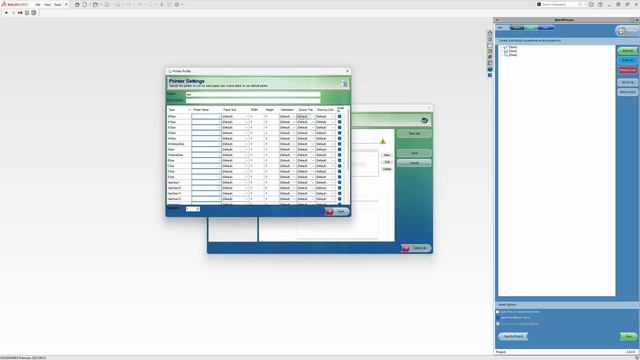This screenshot has width=640, height=360.
Task: Open Appearances task pane tab
Action: [x=490, y=57]
